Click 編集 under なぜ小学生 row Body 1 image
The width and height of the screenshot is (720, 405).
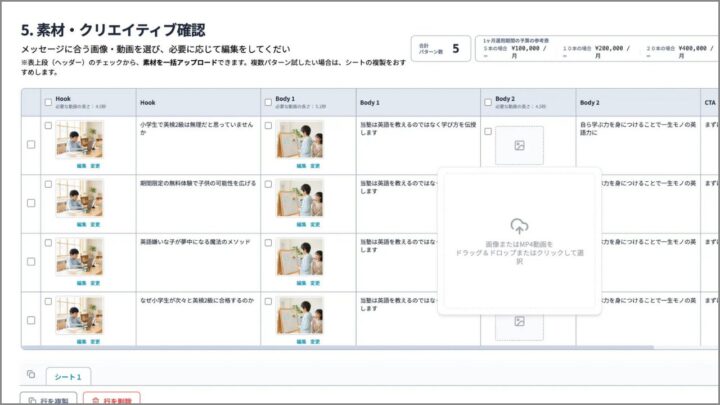pyautogui.click(x=301, y=342)
